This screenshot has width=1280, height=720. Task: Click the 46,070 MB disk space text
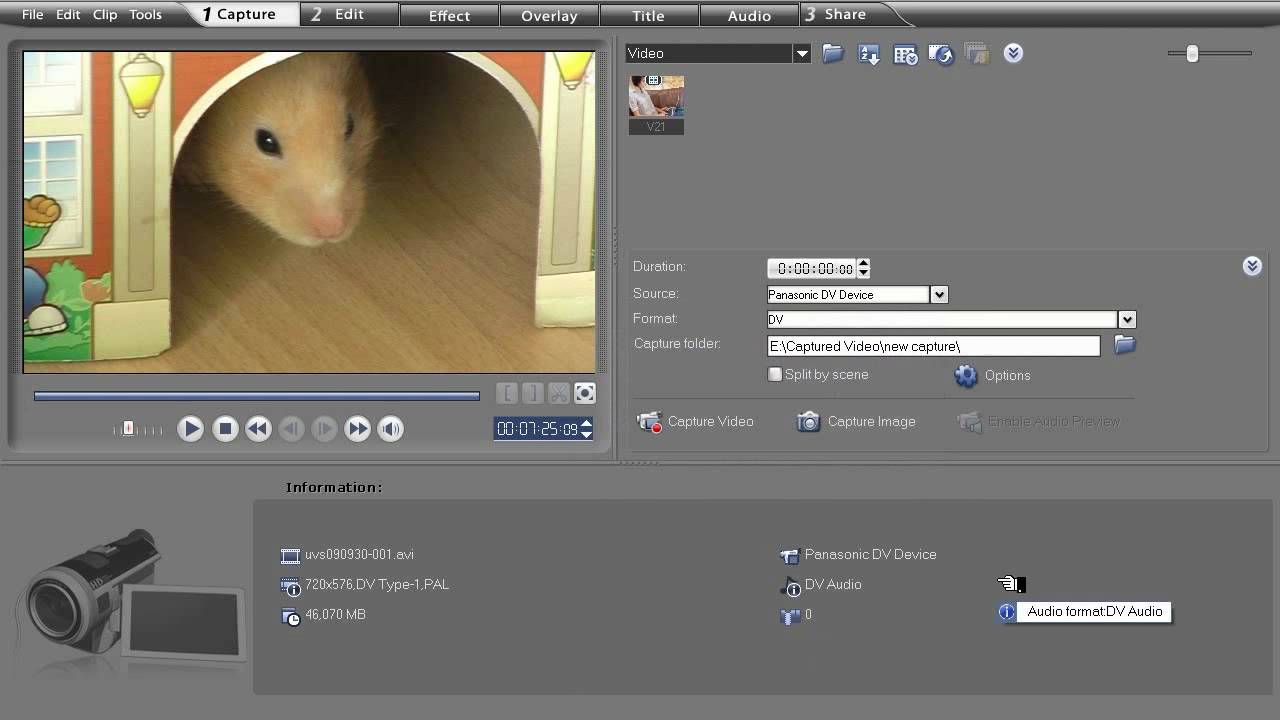tap(335, 615)
